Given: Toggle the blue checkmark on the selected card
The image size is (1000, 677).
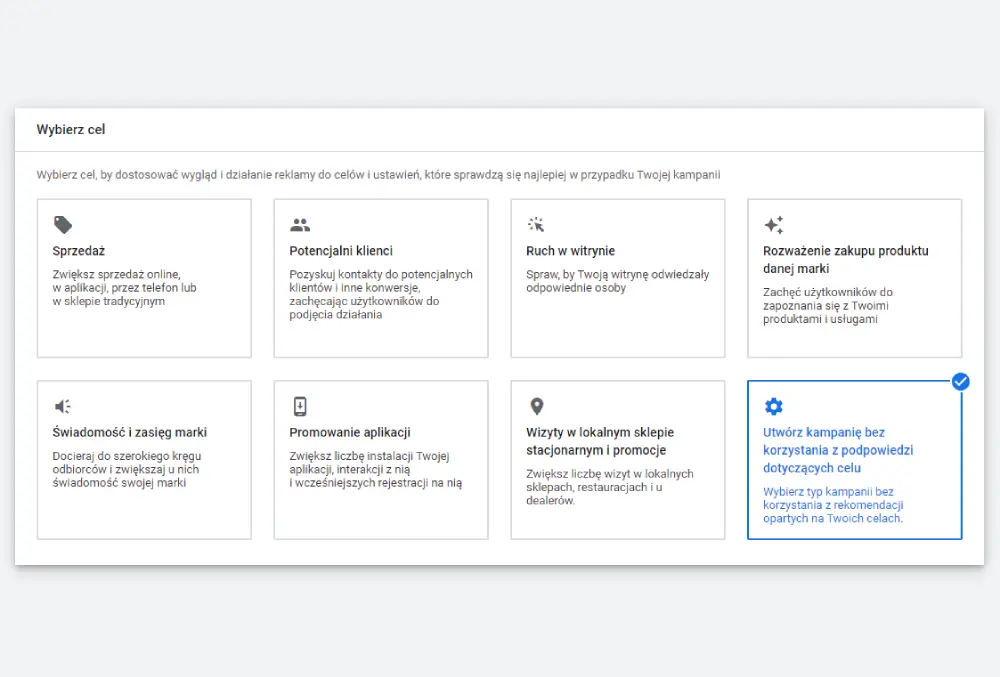Looking at the screenshot, I should [960, 381].
